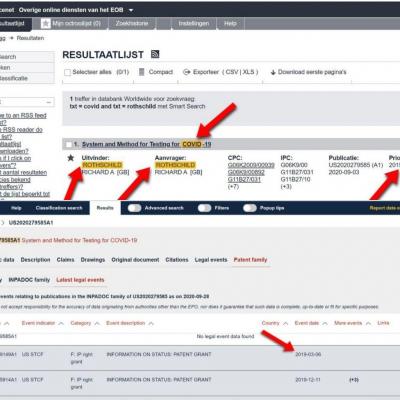Viewport: 400px width, 400px height.
Task: Select the Patent family tab
Action: click(250, 260)
